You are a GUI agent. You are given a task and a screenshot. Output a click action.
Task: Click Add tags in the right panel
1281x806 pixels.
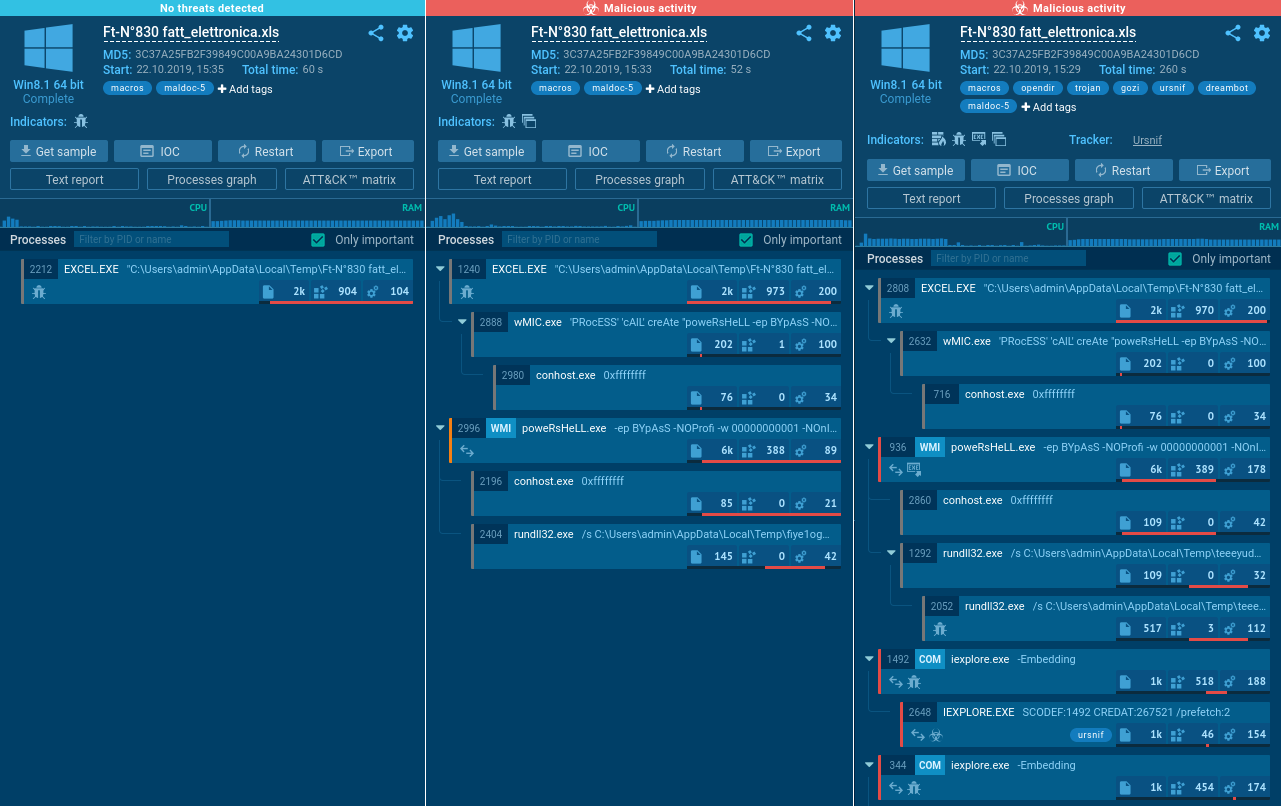point(1049,107)
